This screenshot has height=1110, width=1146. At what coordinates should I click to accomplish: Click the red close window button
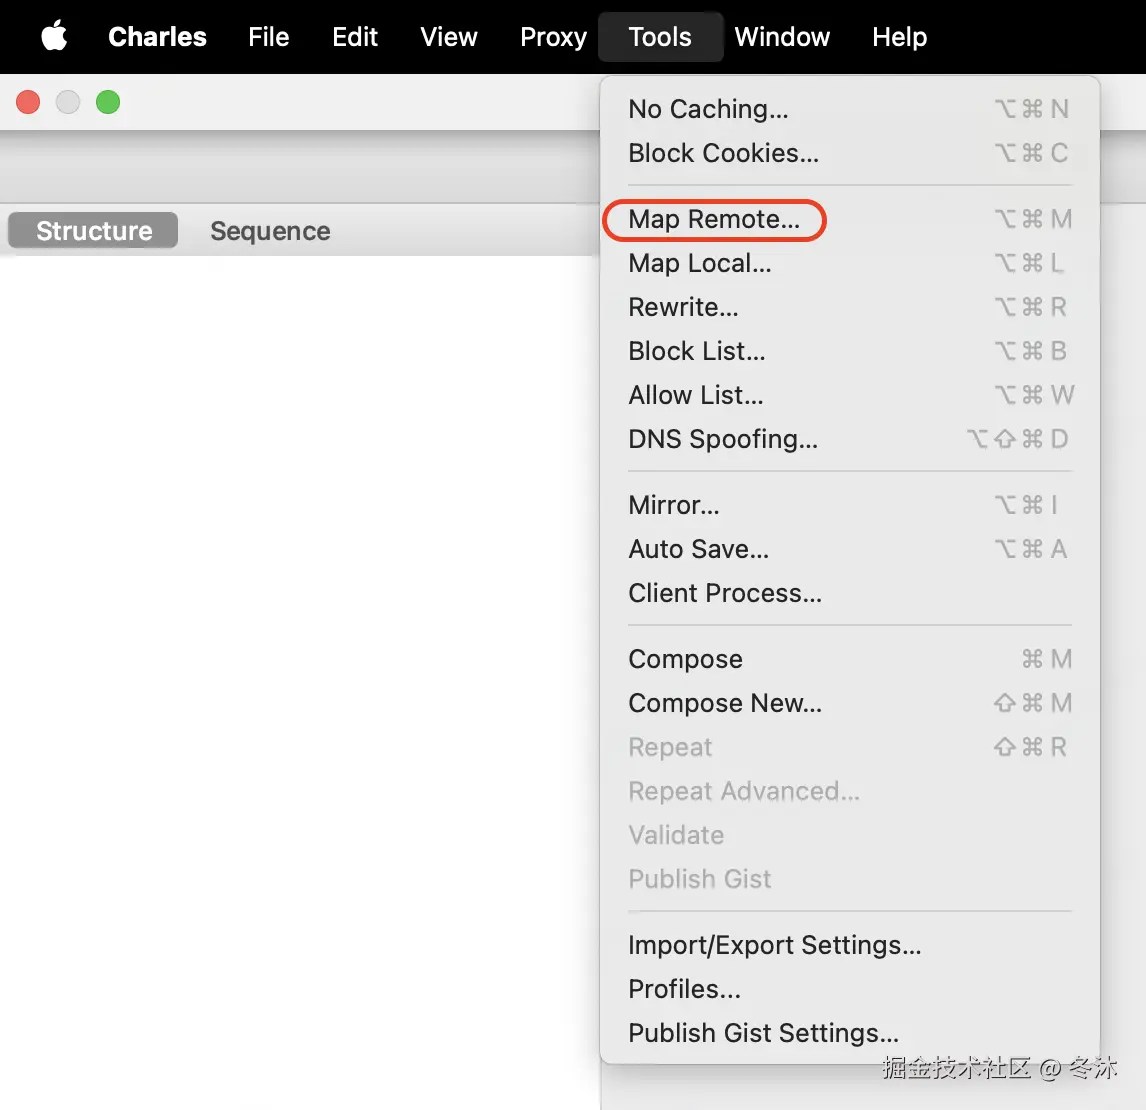(28, 102)
